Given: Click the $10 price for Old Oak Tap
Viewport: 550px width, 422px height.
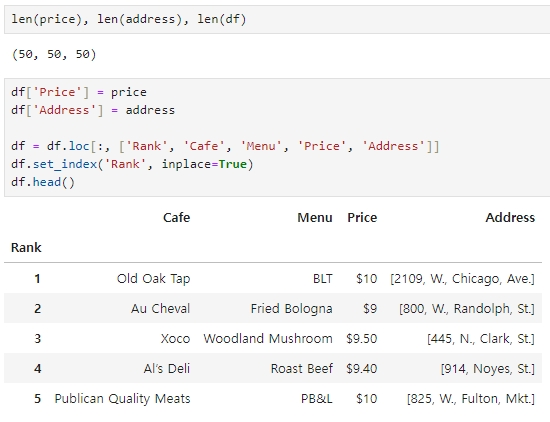Looking at the screenshot, I should [366, 279].
